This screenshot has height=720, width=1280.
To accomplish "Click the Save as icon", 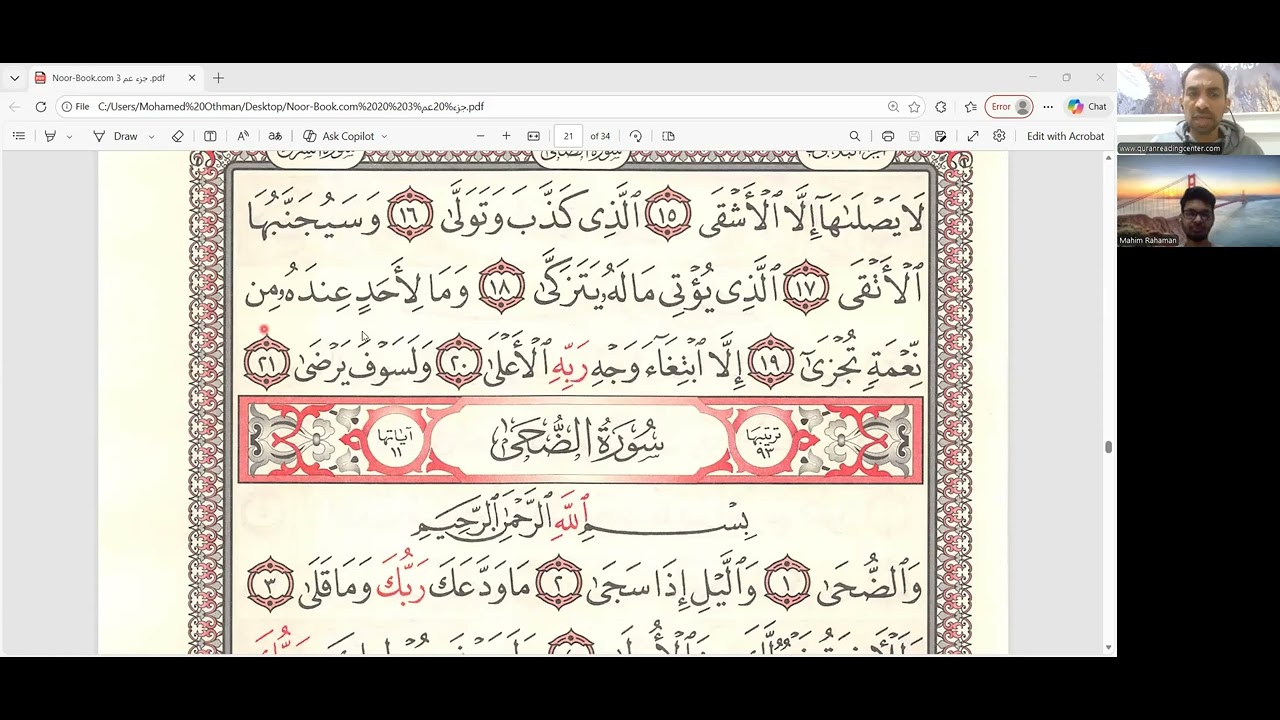I will [x=941, y=136].
